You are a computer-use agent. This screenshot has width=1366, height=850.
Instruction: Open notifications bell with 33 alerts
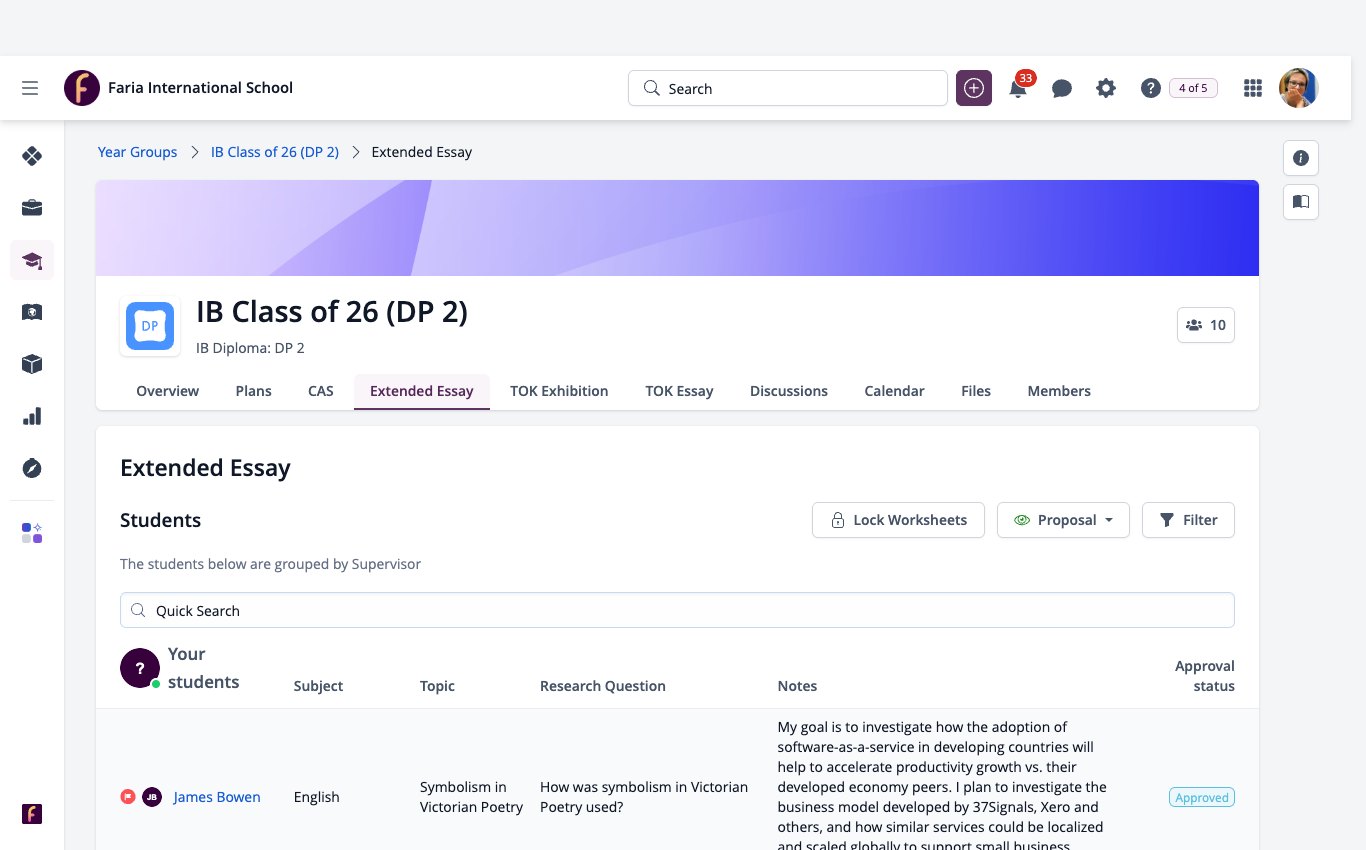point(1019,87)
